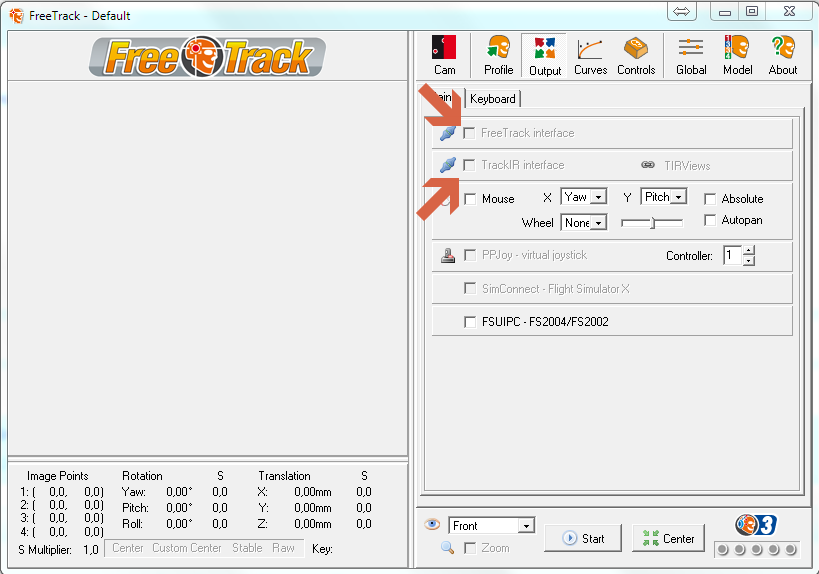Switch to the Keyboard tab
The height and width of the screenshot is (574, 819).
click(x=493, y=99)
